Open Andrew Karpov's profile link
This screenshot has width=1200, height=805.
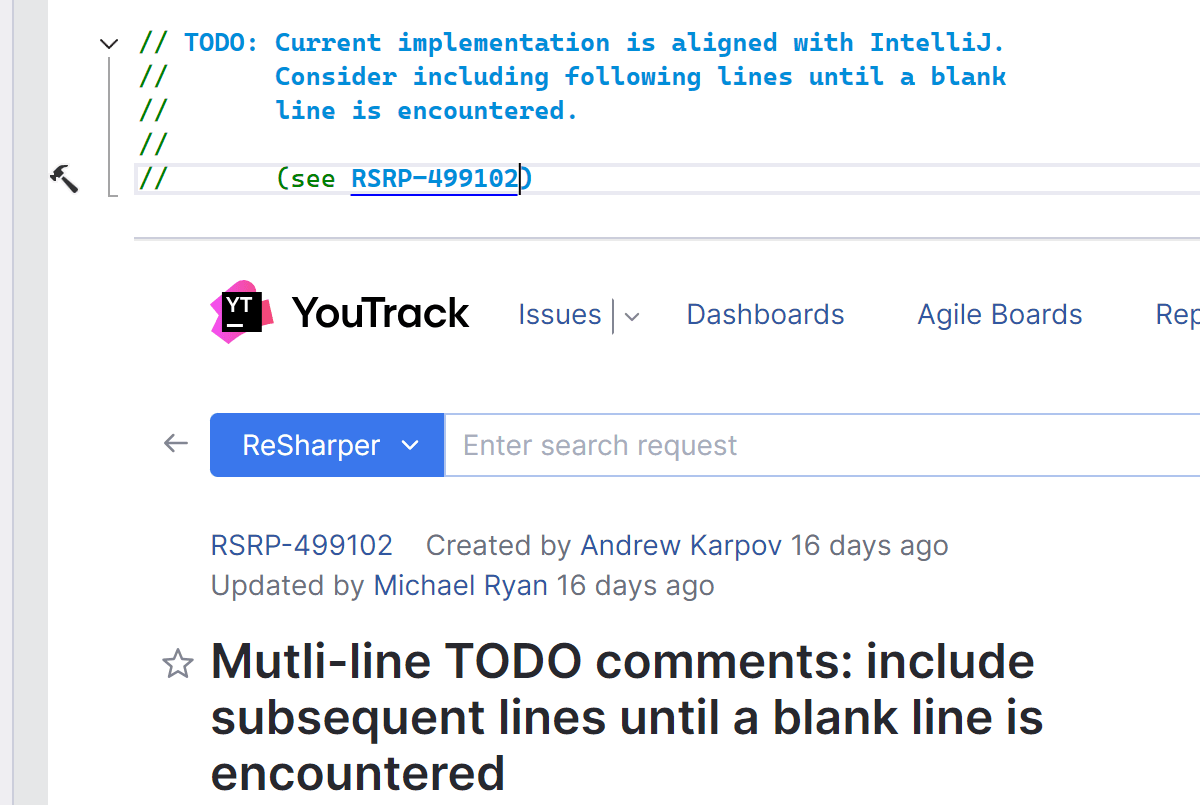[x=681, y=546]
